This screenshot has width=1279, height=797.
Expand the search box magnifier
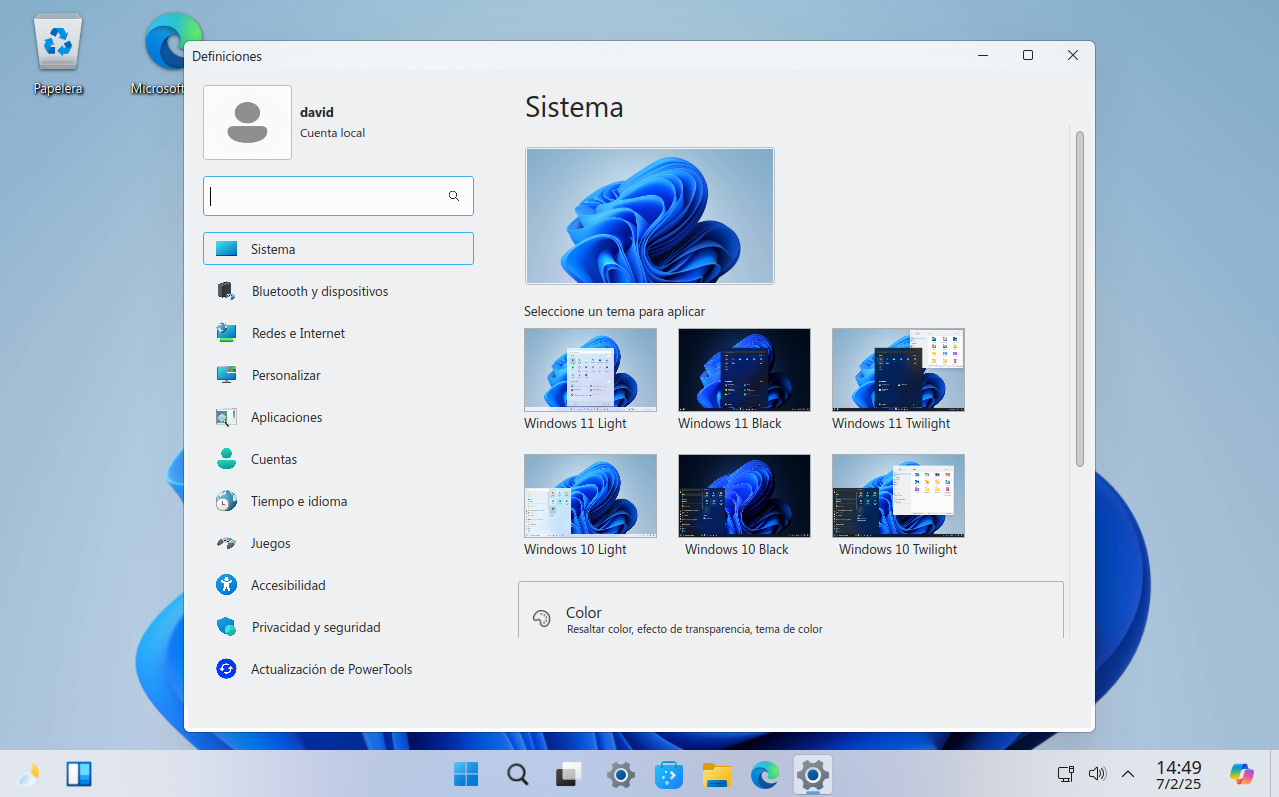(x=453, y=196)
